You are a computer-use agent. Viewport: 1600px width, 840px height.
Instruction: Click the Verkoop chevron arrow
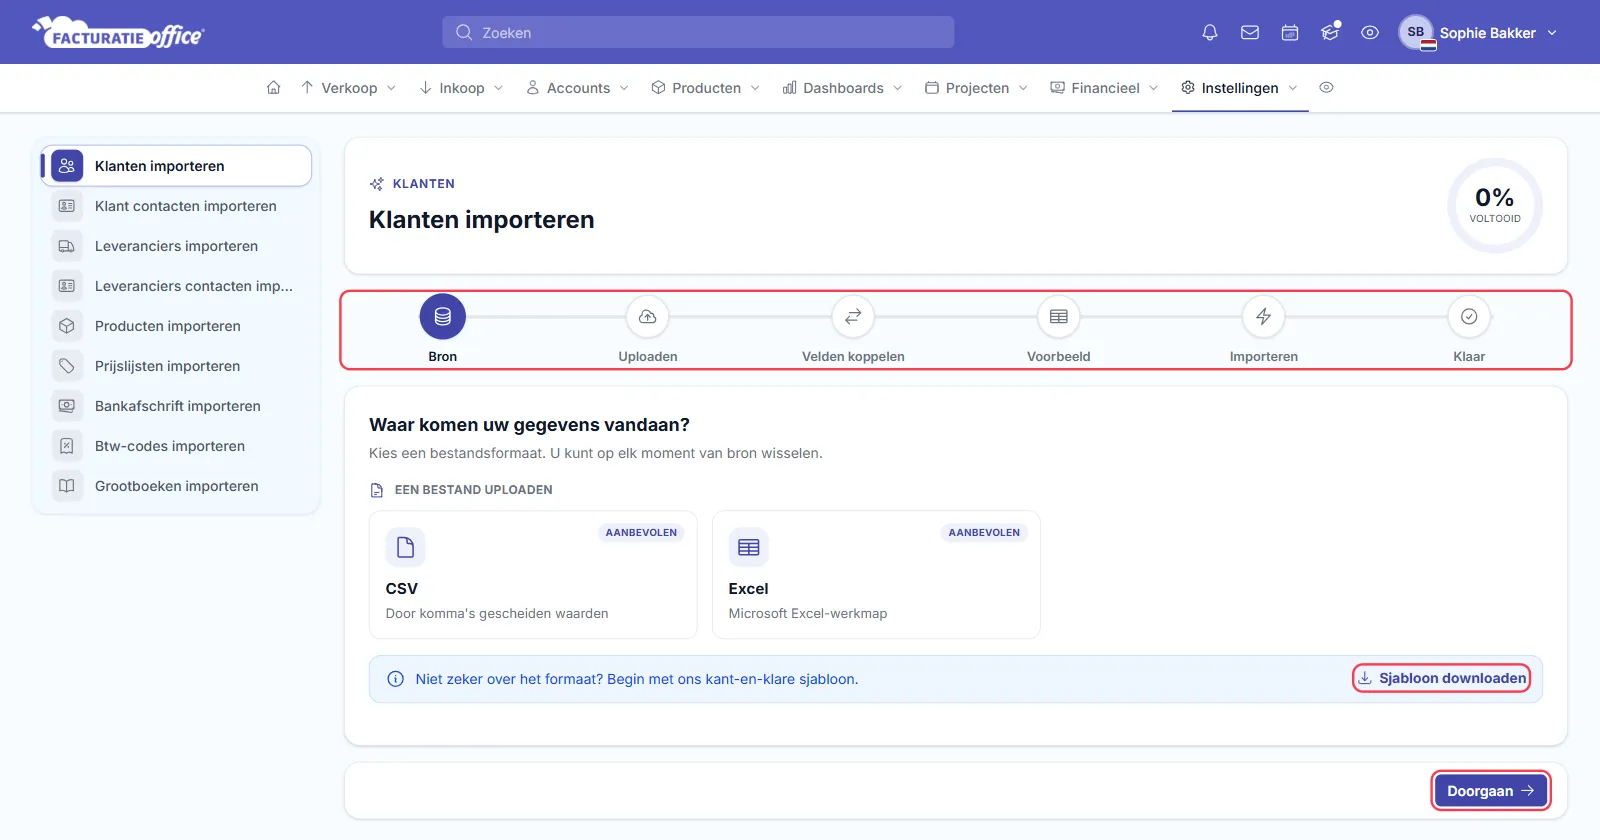coord(391,88)
